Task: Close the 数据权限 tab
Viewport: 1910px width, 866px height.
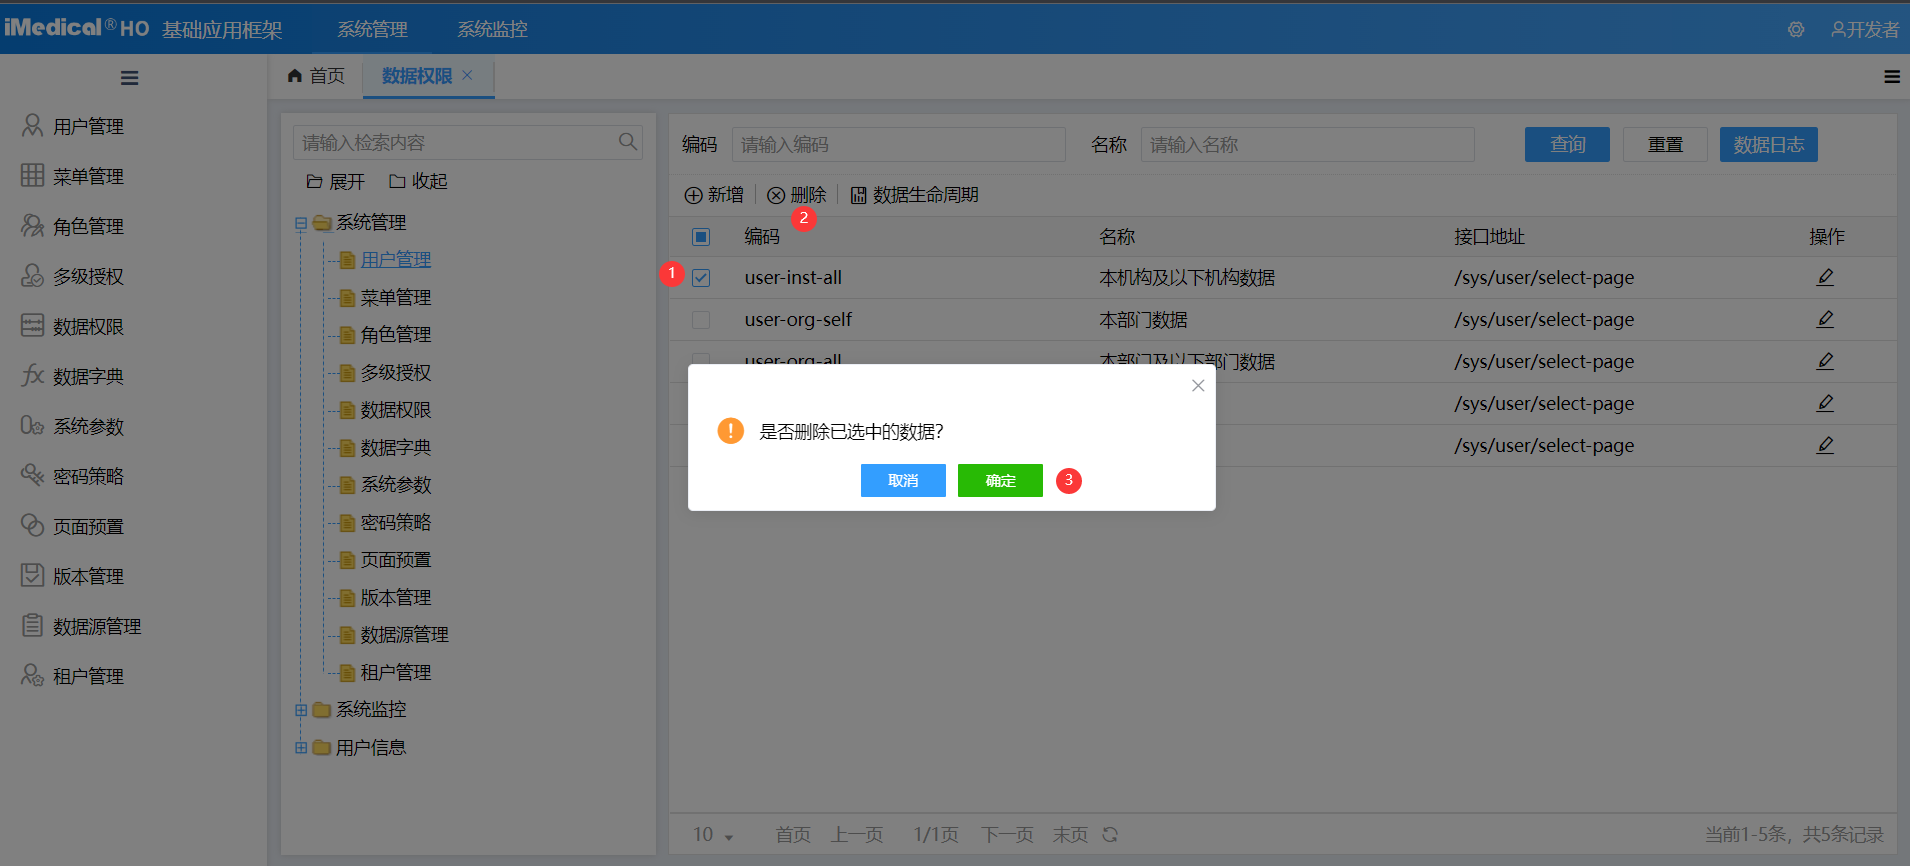Action: click(x=467, y=75)
